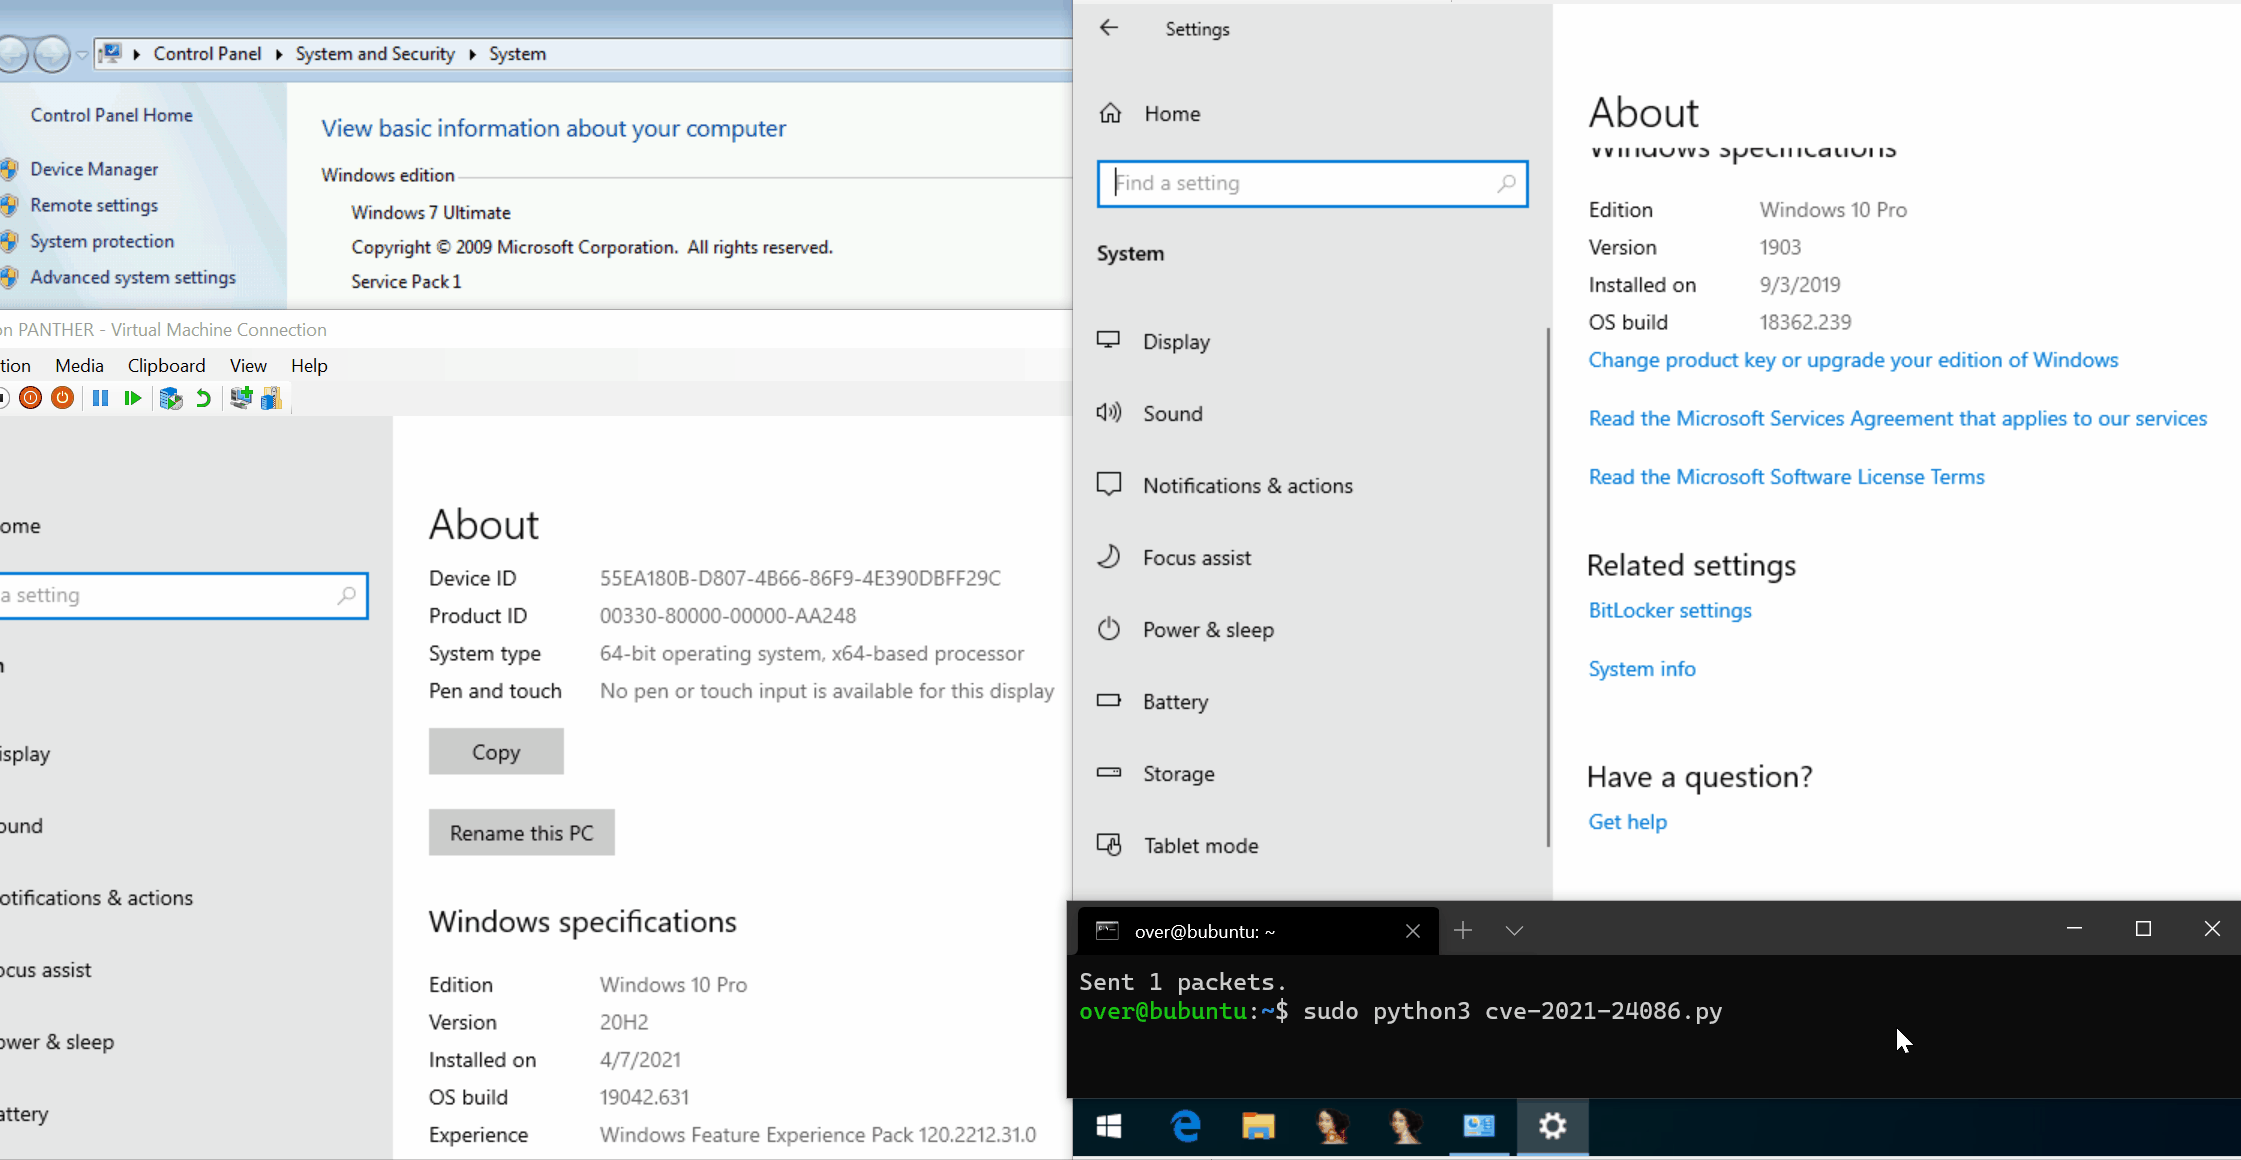Click the Enhanced Session monitor icon

241,398
